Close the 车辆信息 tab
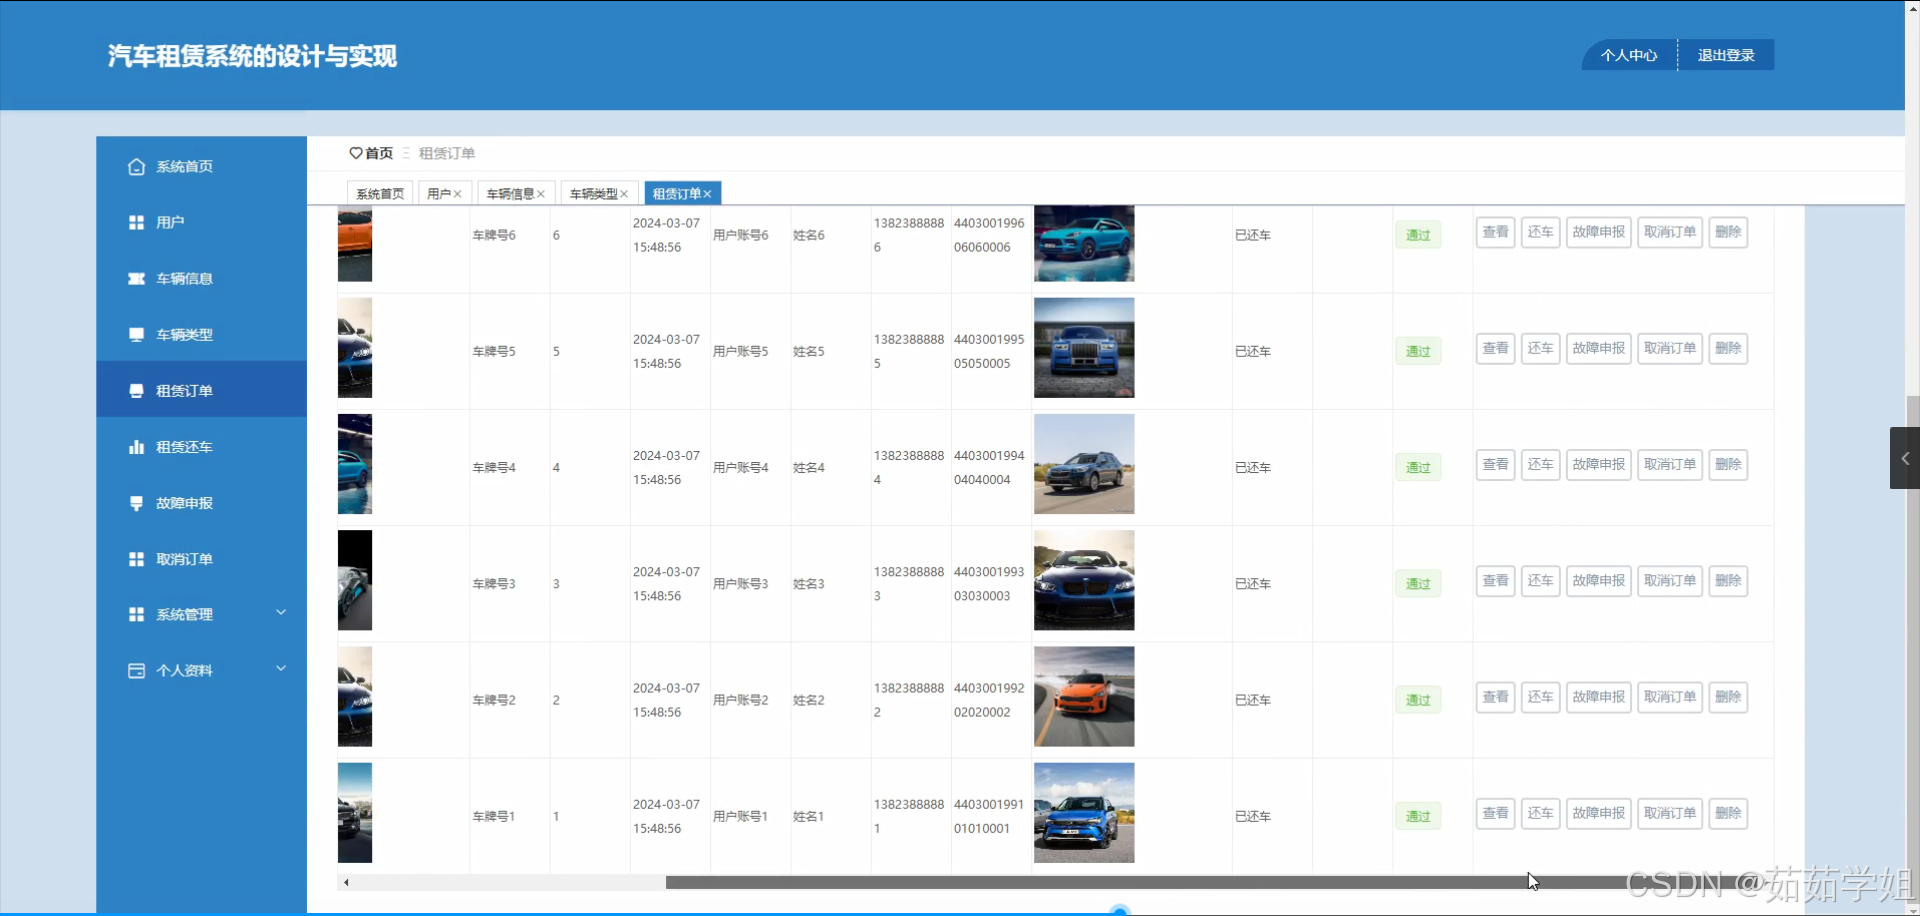The image size is (1920, 916). (x=541, y=194)
